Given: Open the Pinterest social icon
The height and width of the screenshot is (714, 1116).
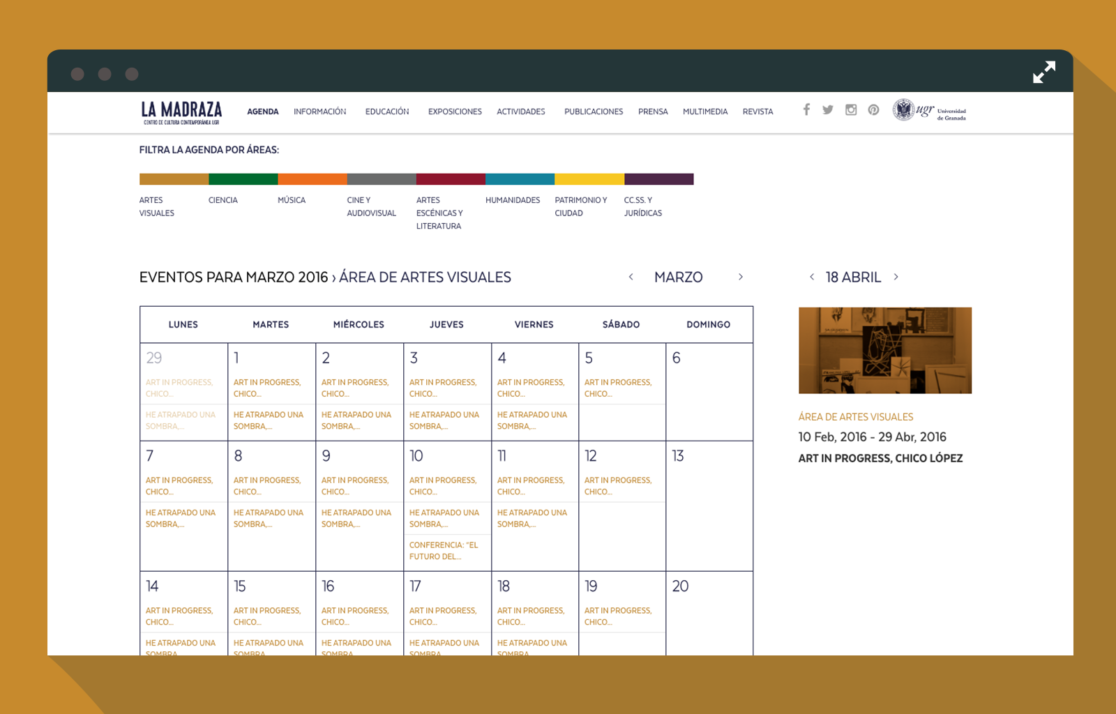Looking at the screenshot, I should (x=873, y=110).
